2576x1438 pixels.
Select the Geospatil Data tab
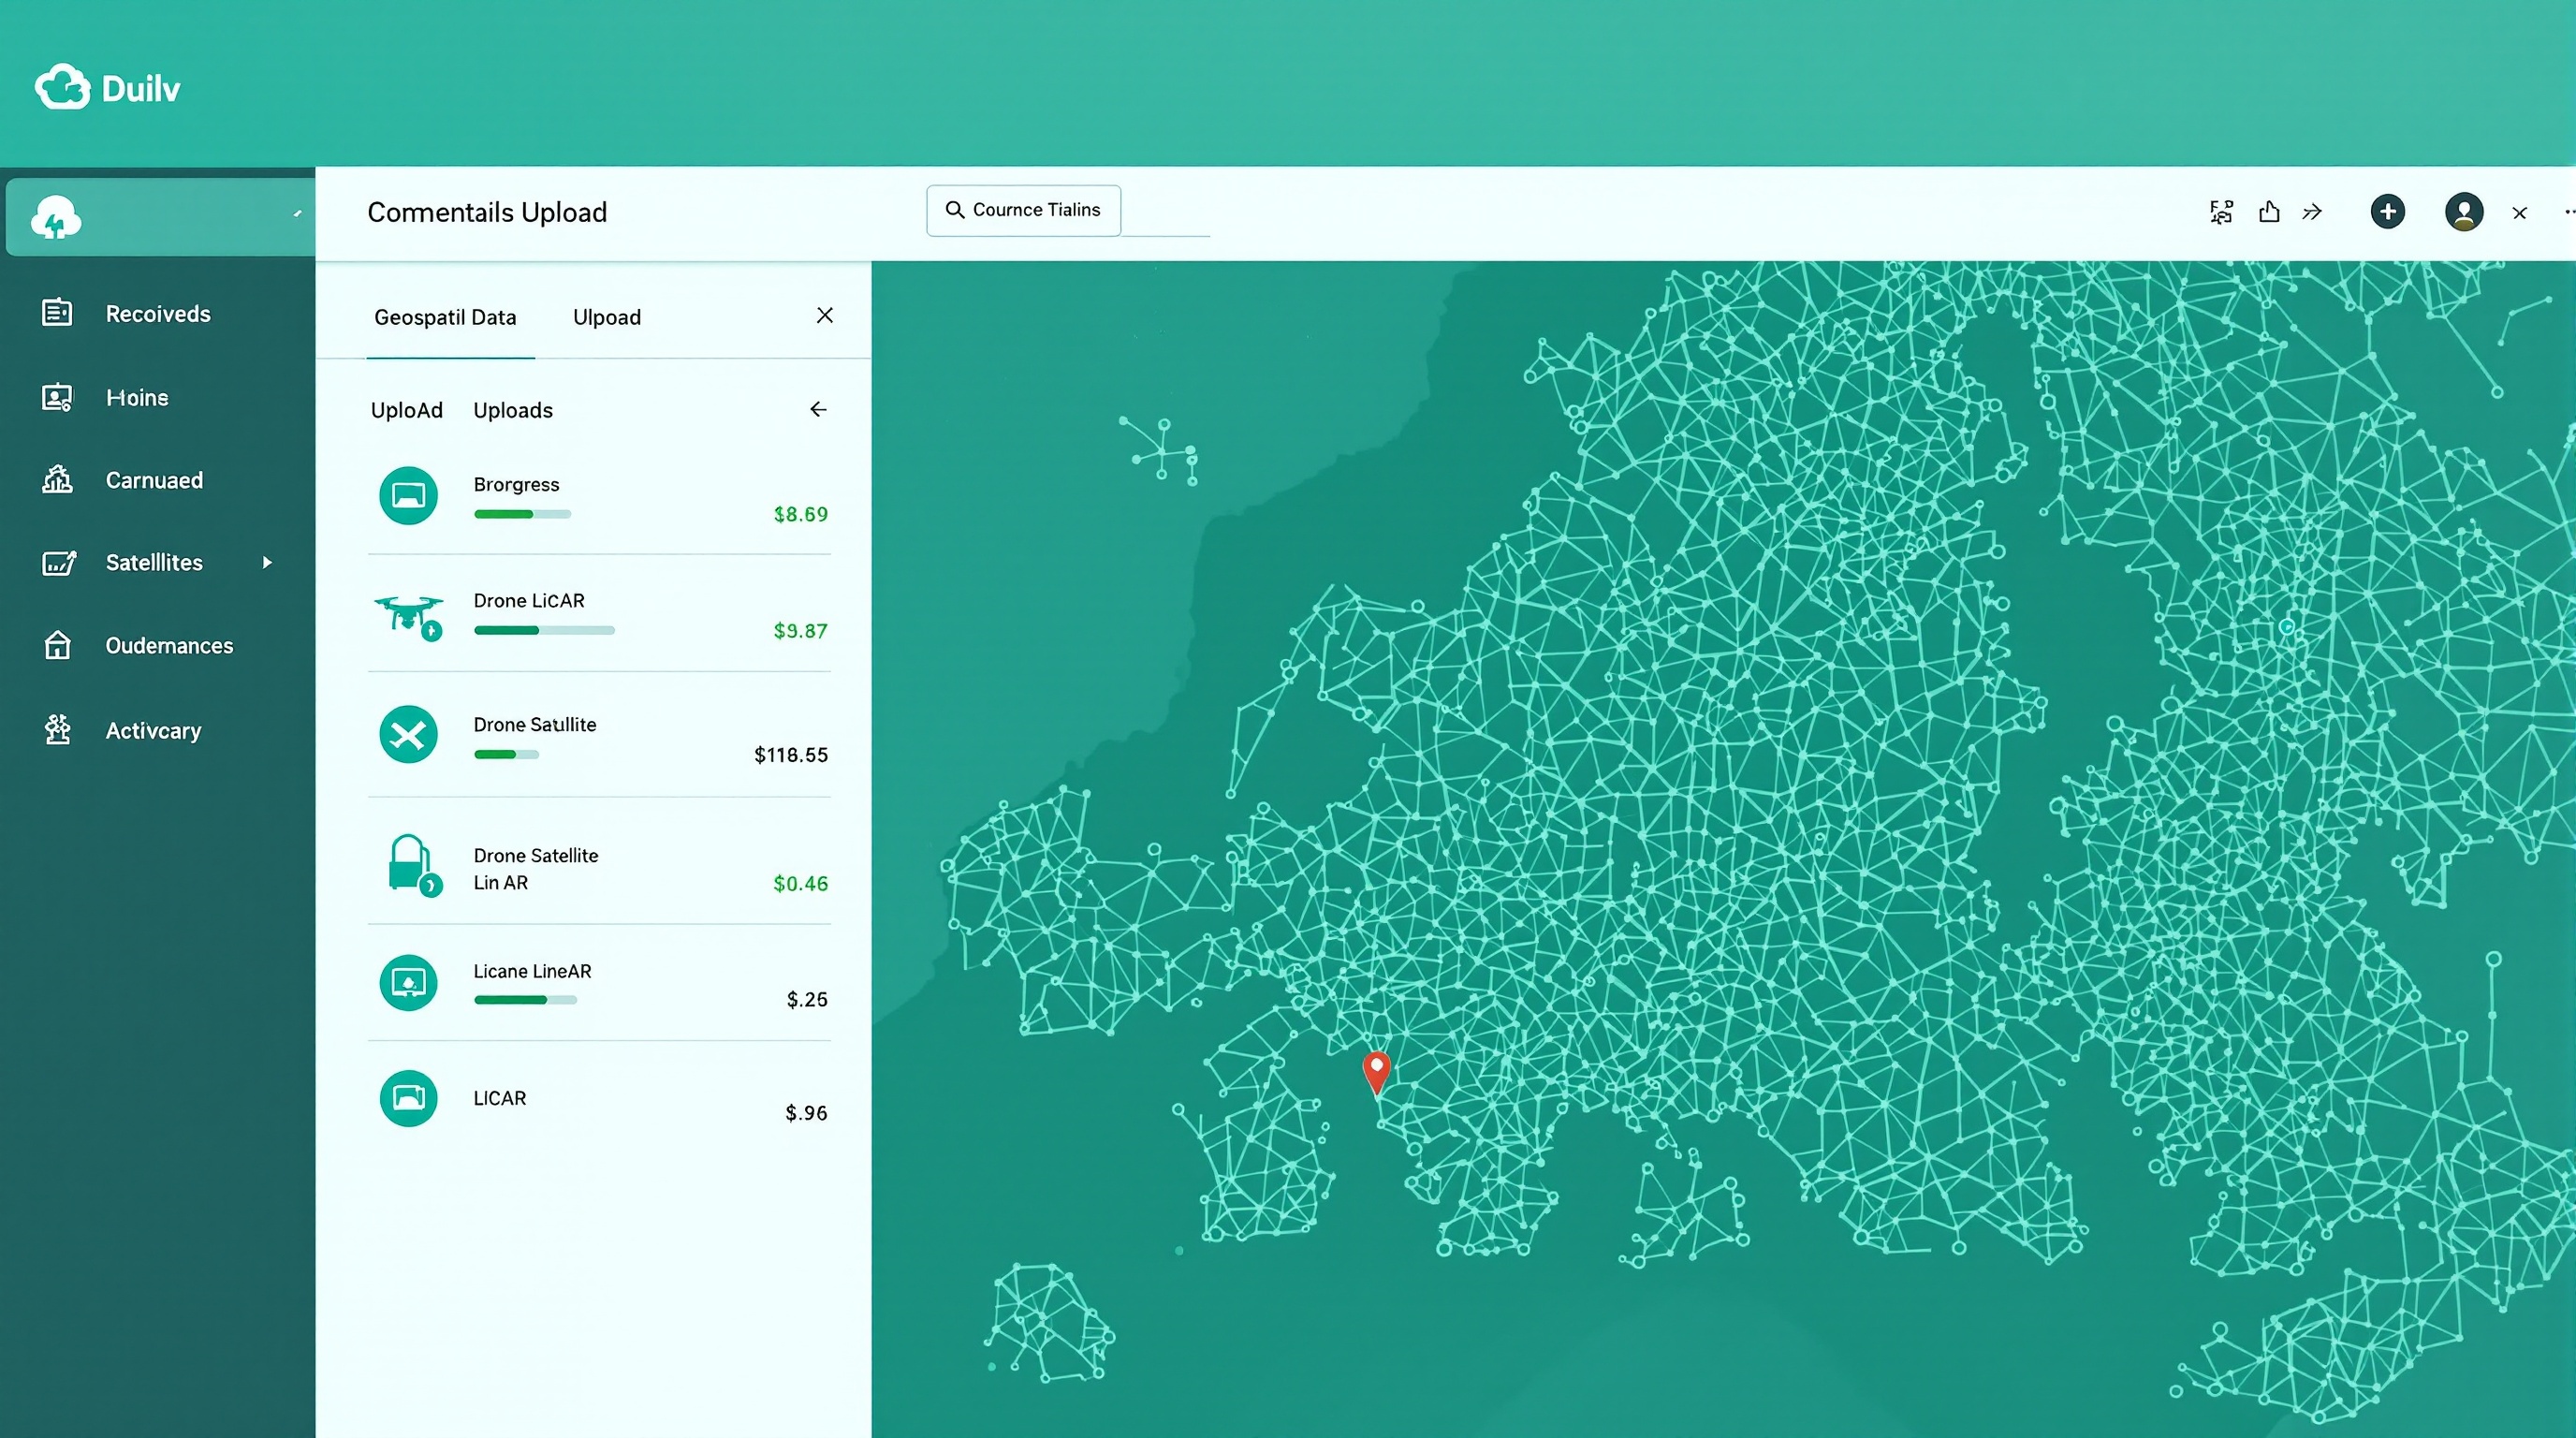tap(445, 317)
